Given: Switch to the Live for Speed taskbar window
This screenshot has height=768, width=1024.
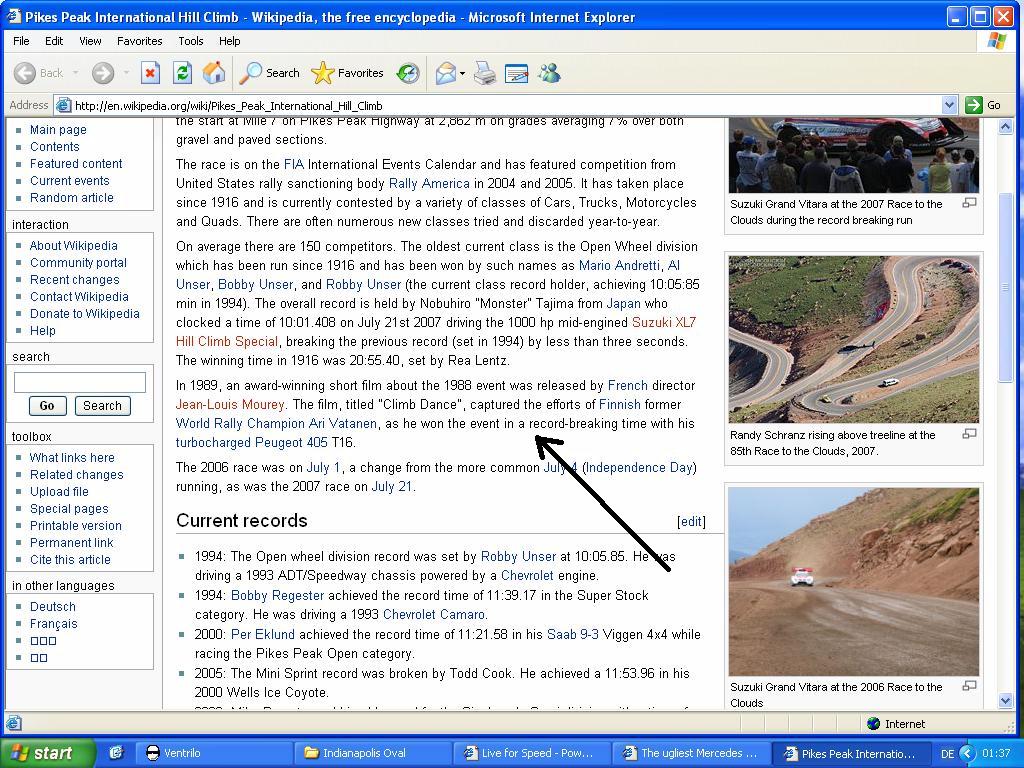Looking at the screenshot, I should click(532, 753).
